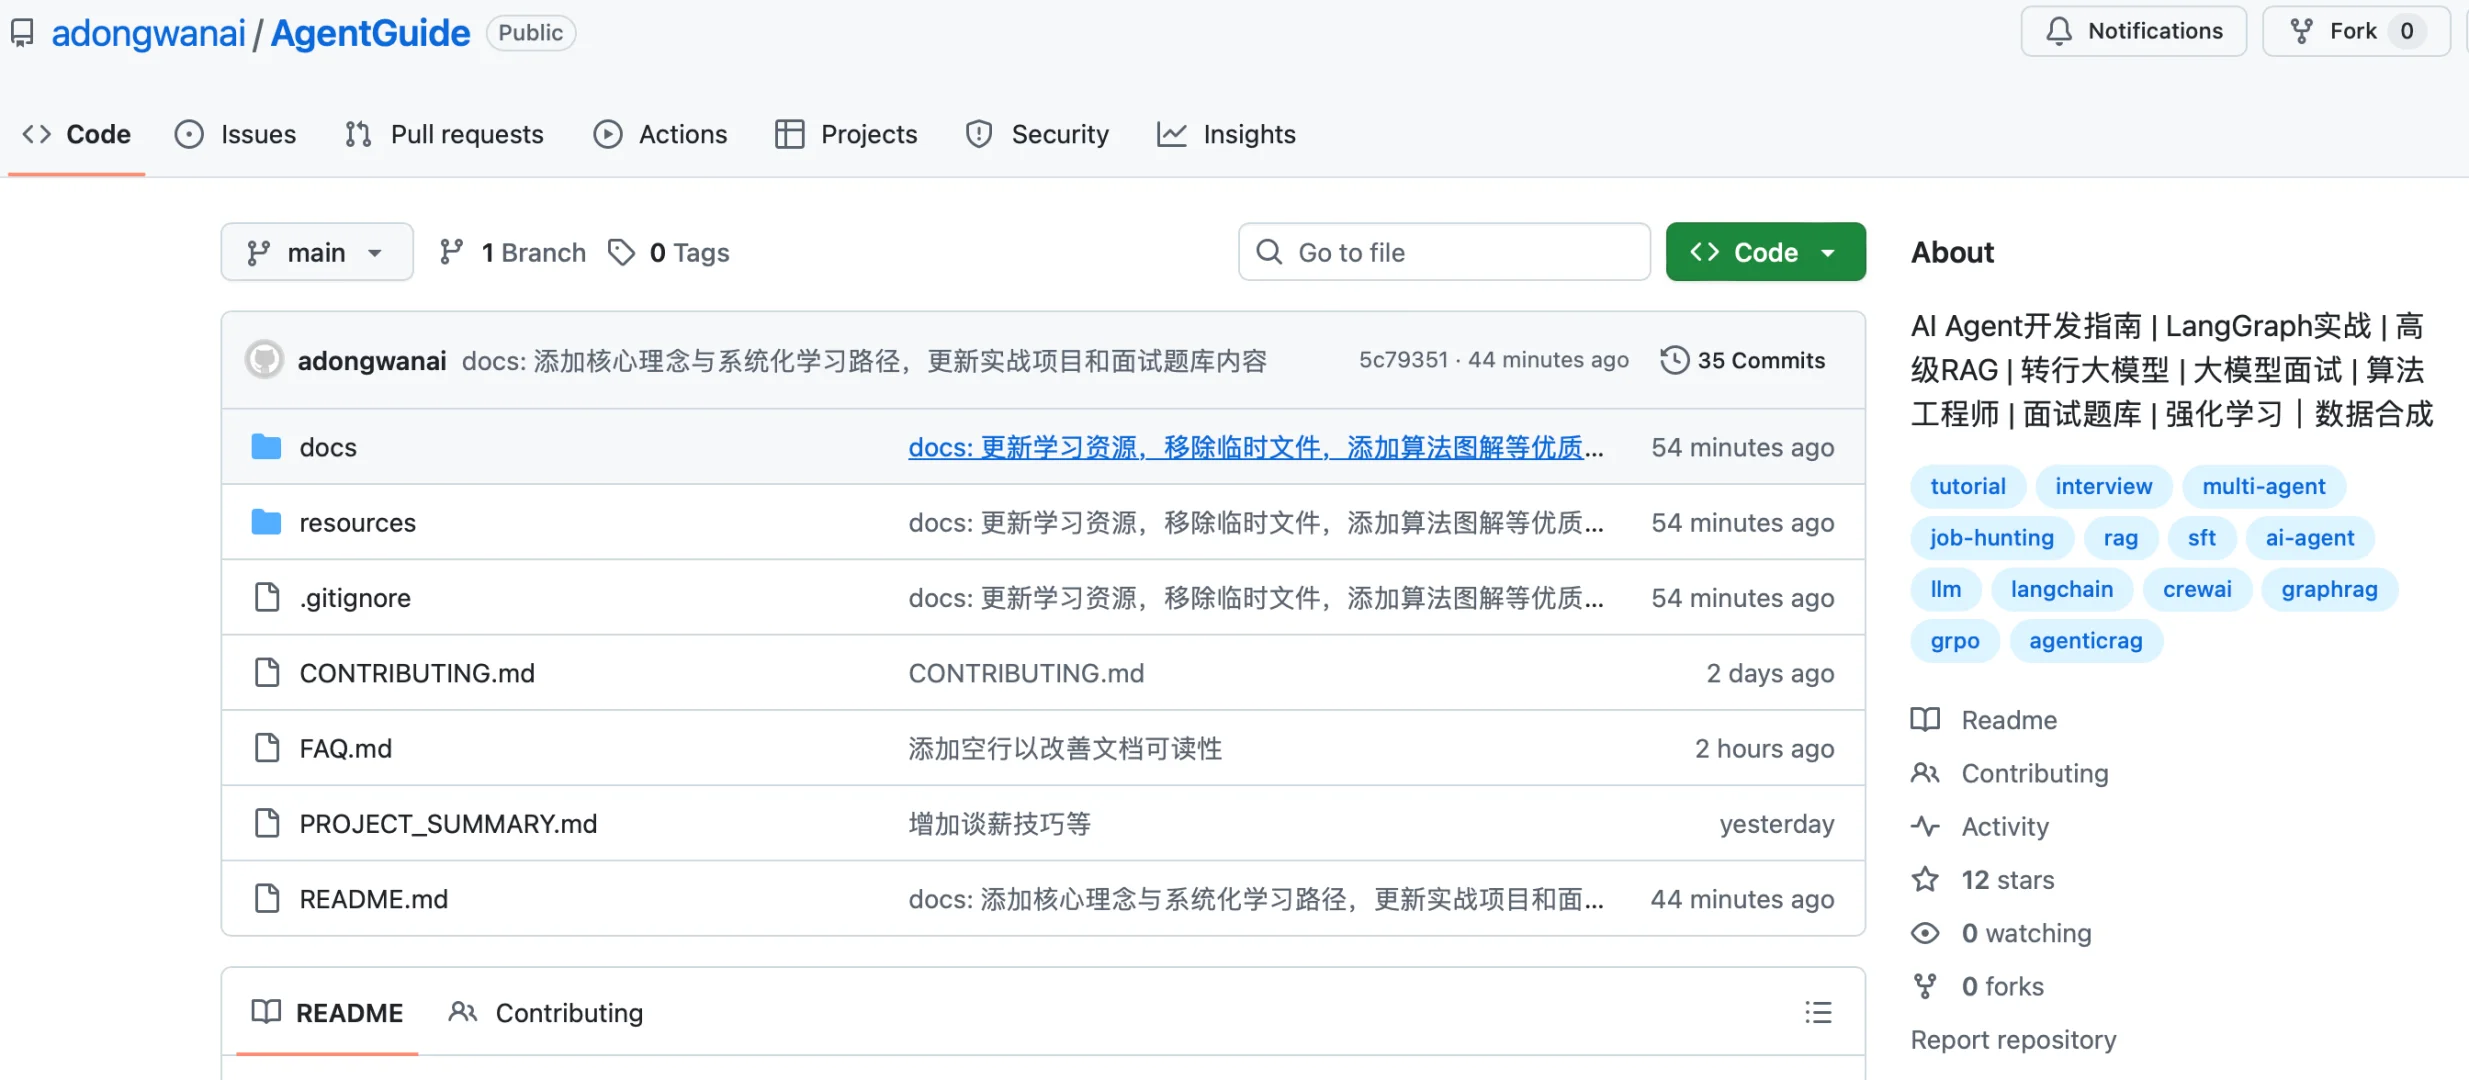Go to the Insights tab
The image size is (2469, 1080).
click(1226, 134)
